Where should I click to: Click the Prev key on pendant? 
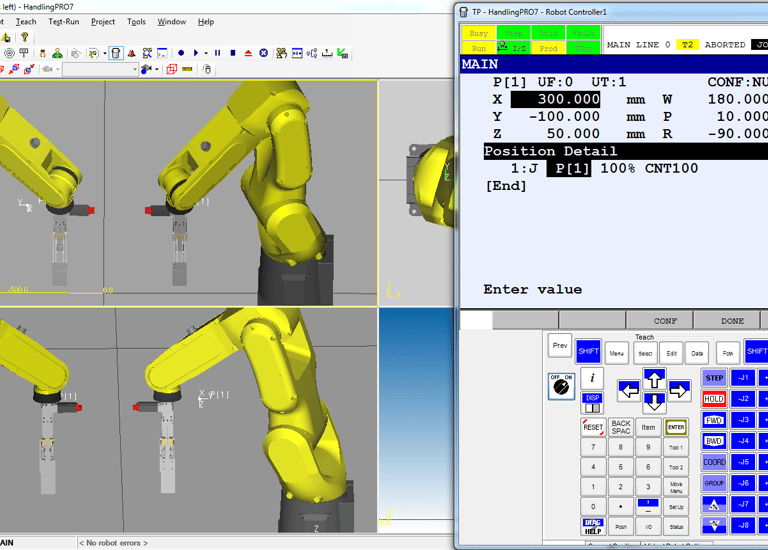(560, 346)
